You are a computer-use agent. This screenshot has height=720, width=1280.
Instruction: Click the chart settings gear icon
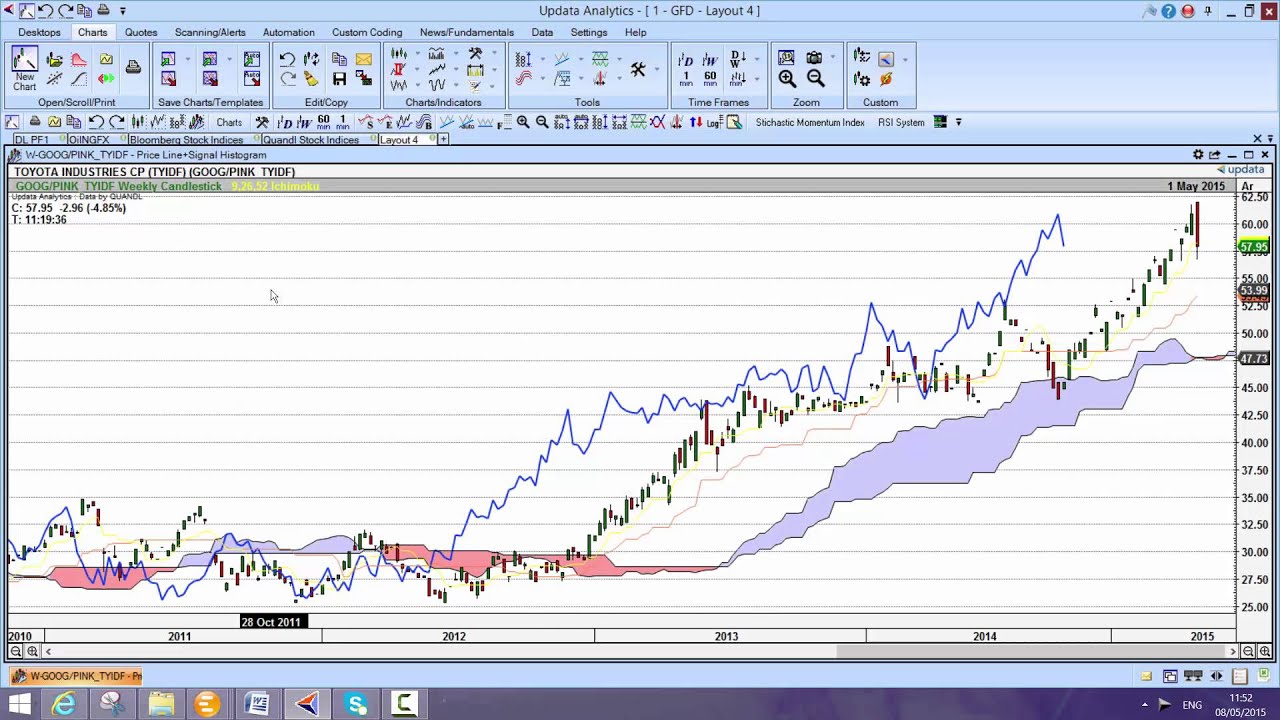(1198, 155)
